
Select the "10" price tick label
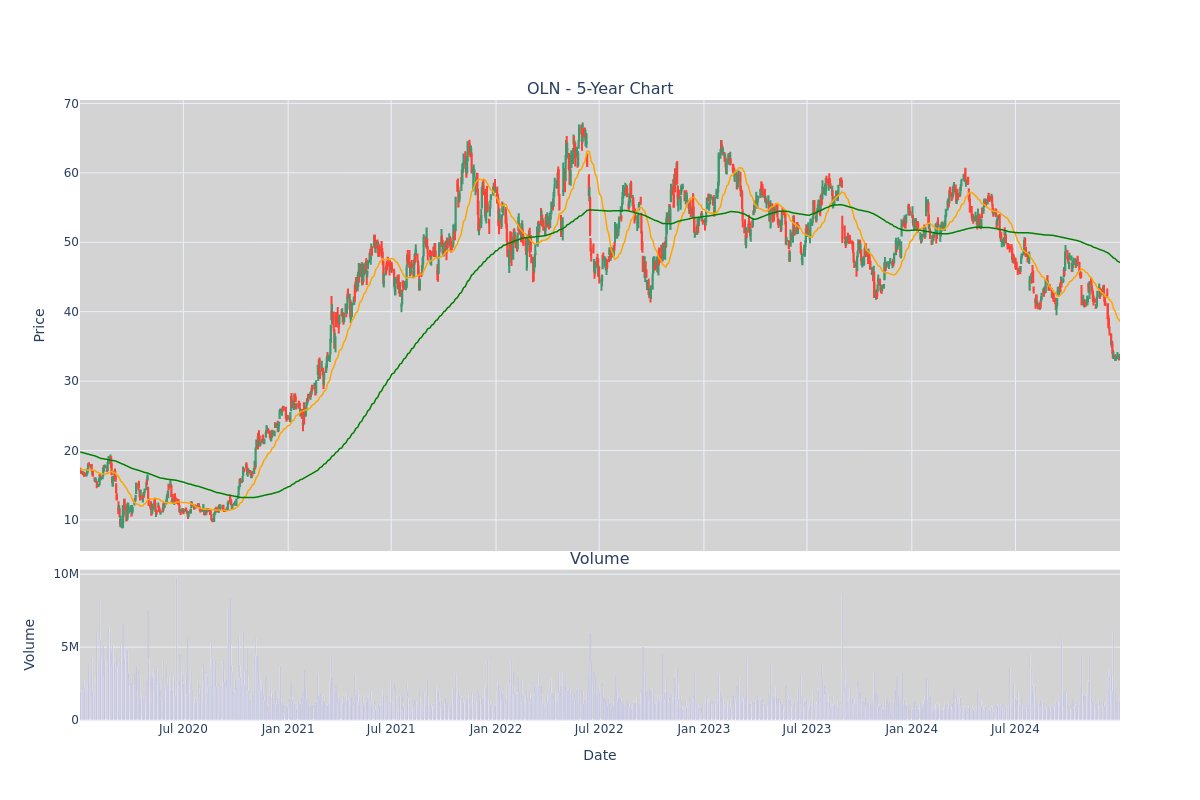pyautogui.click(x=71, y=520)
